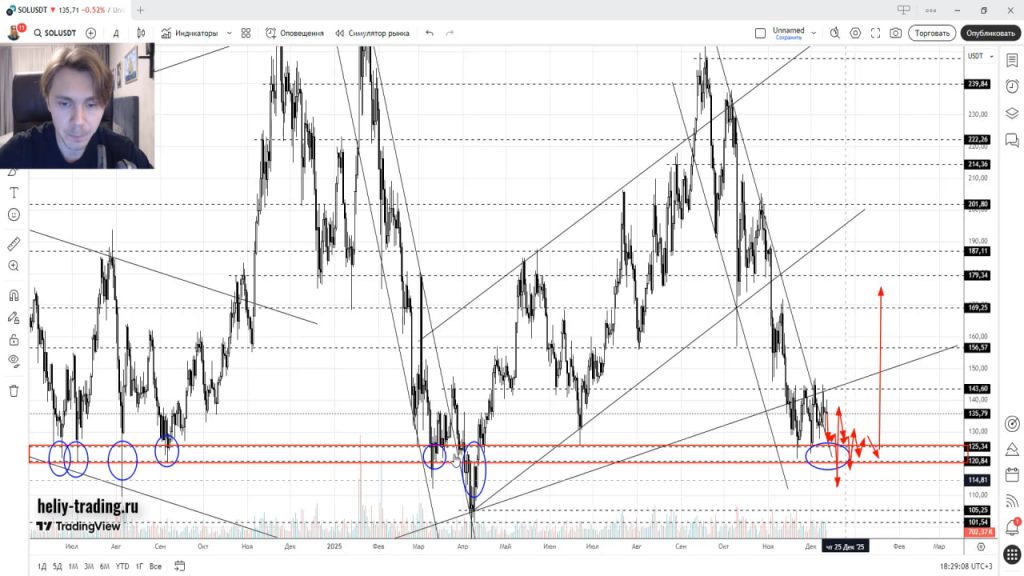Screen dimensions: 1024x576
Task: Activate the Zoom In tool
Action: (14, 266)
